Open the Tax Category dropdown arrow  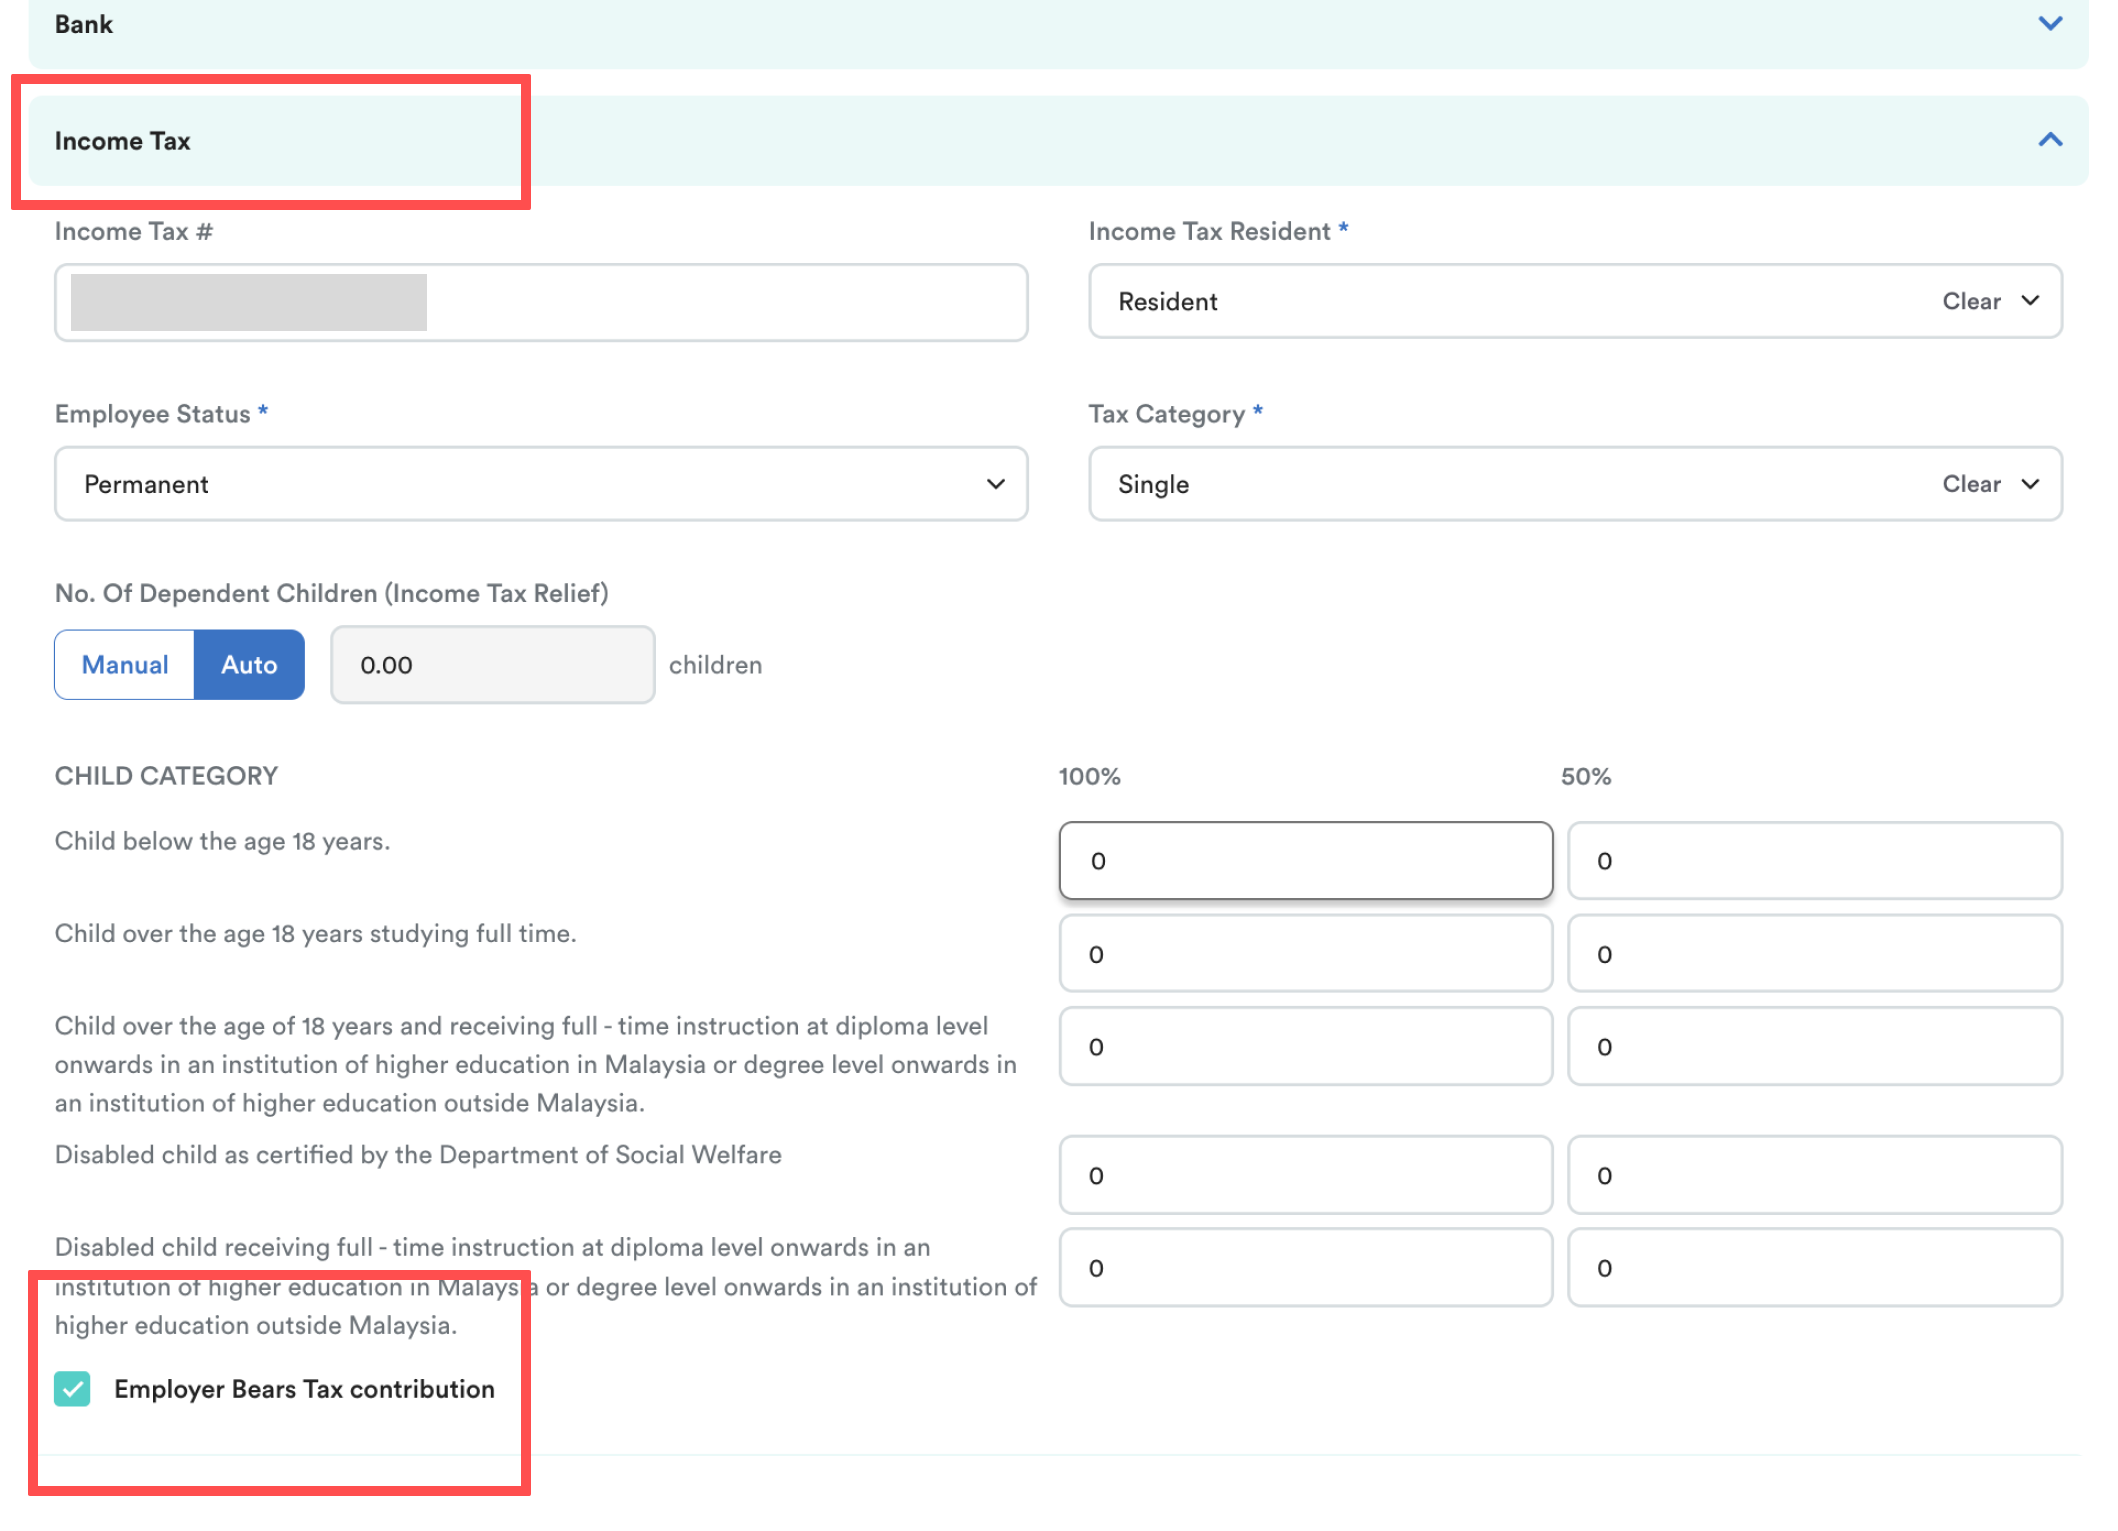[2029, 484]
